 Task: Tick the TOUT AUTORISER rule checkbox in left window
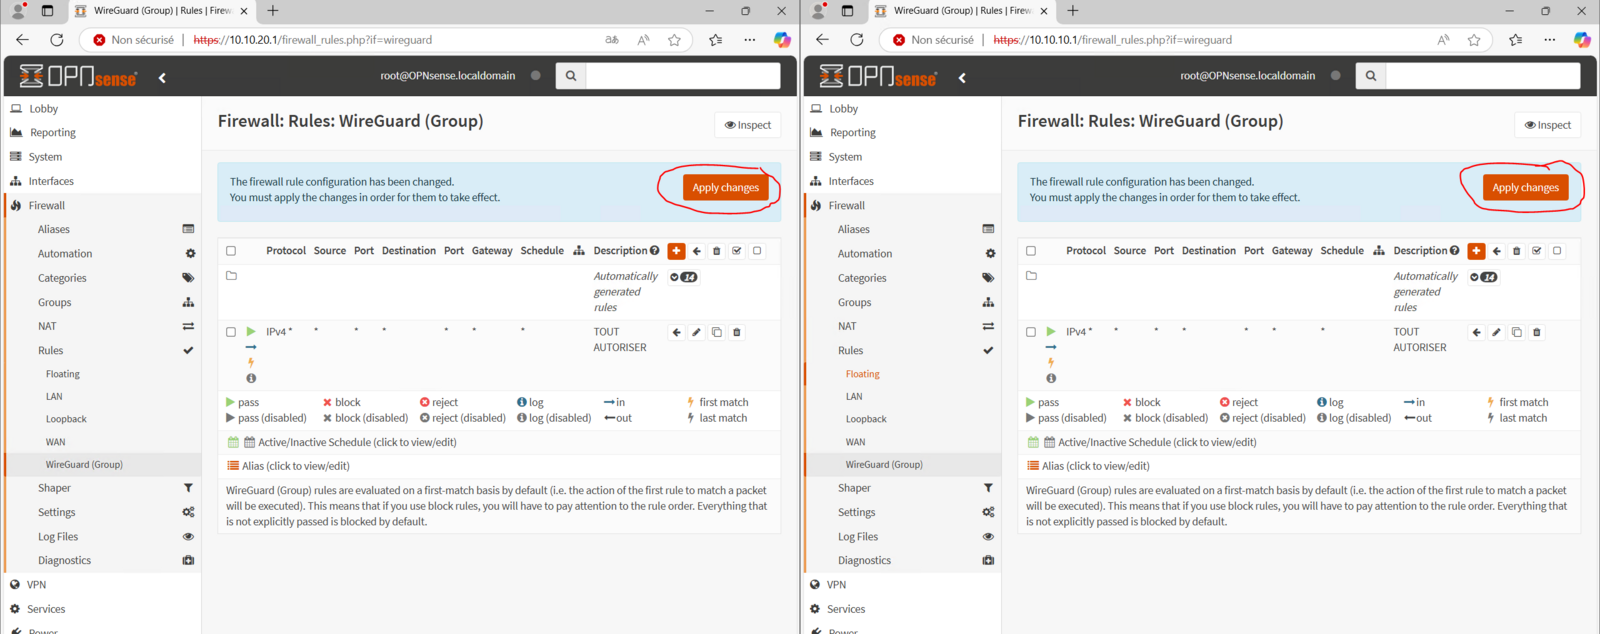point(231,332)
